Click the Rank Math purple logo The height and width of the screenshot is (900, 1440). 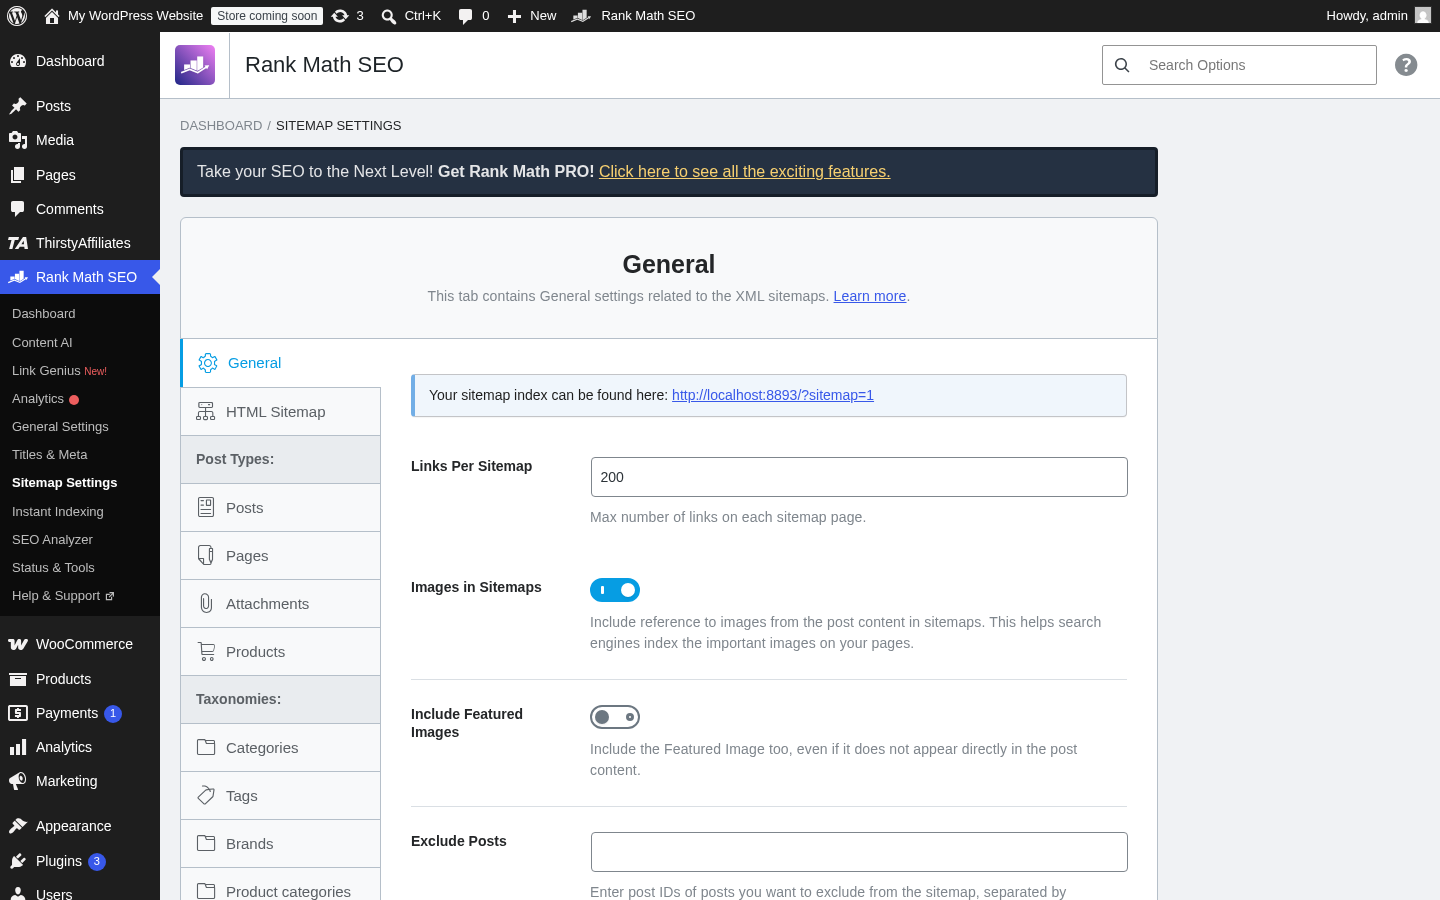coord(195,65)
